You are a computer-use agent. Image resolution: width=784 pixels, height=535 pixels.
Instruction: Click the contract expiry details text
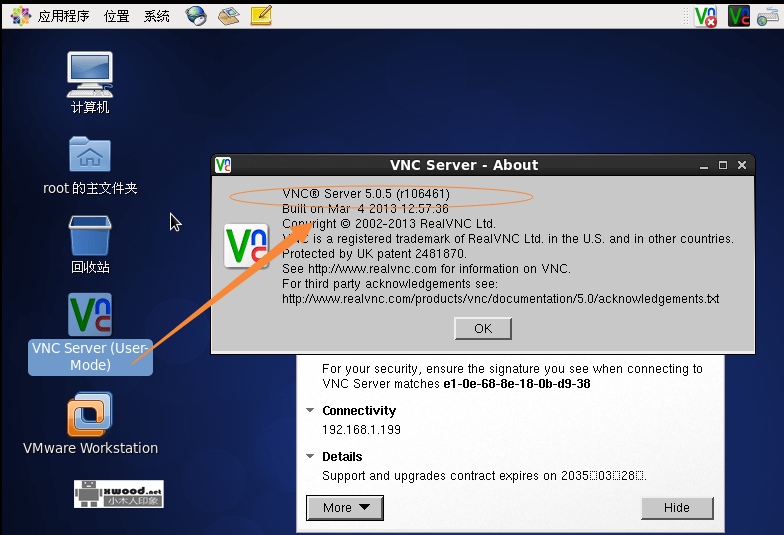pyautogui.click(x=484, y=476)
